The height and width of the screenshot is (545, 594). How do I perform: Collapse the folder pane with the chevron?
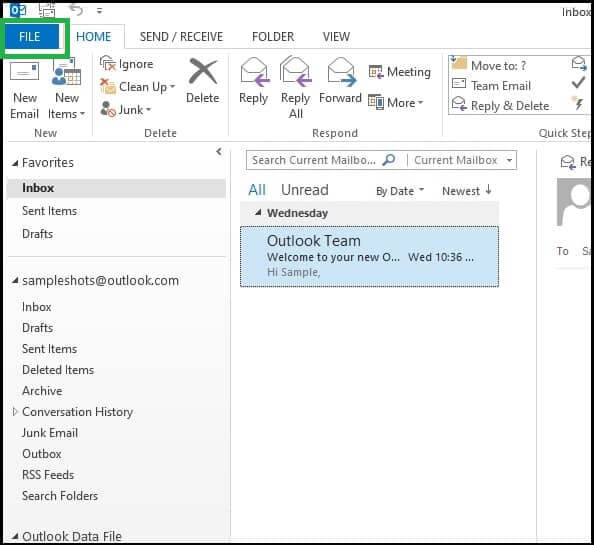[219, 151]
